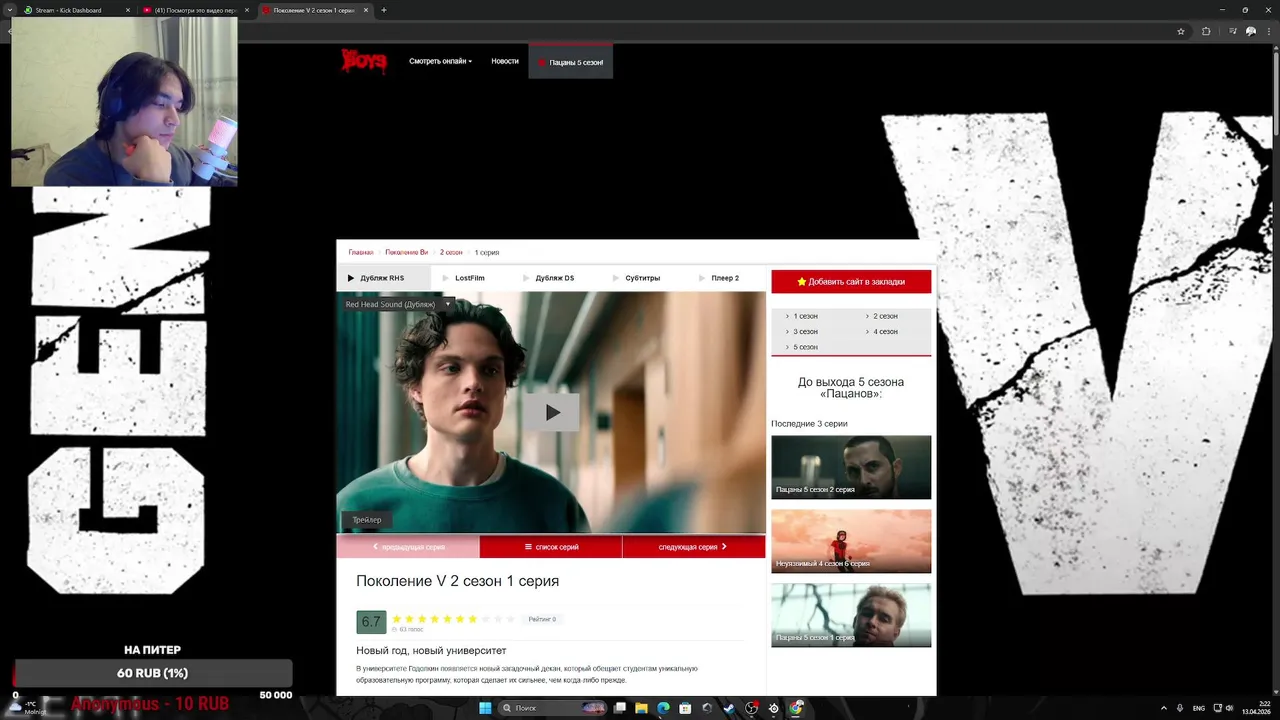This screenshot has height=720, width=1280.
Task: Open Microsoft Edge from the taskbar
Action: point(663,708)
